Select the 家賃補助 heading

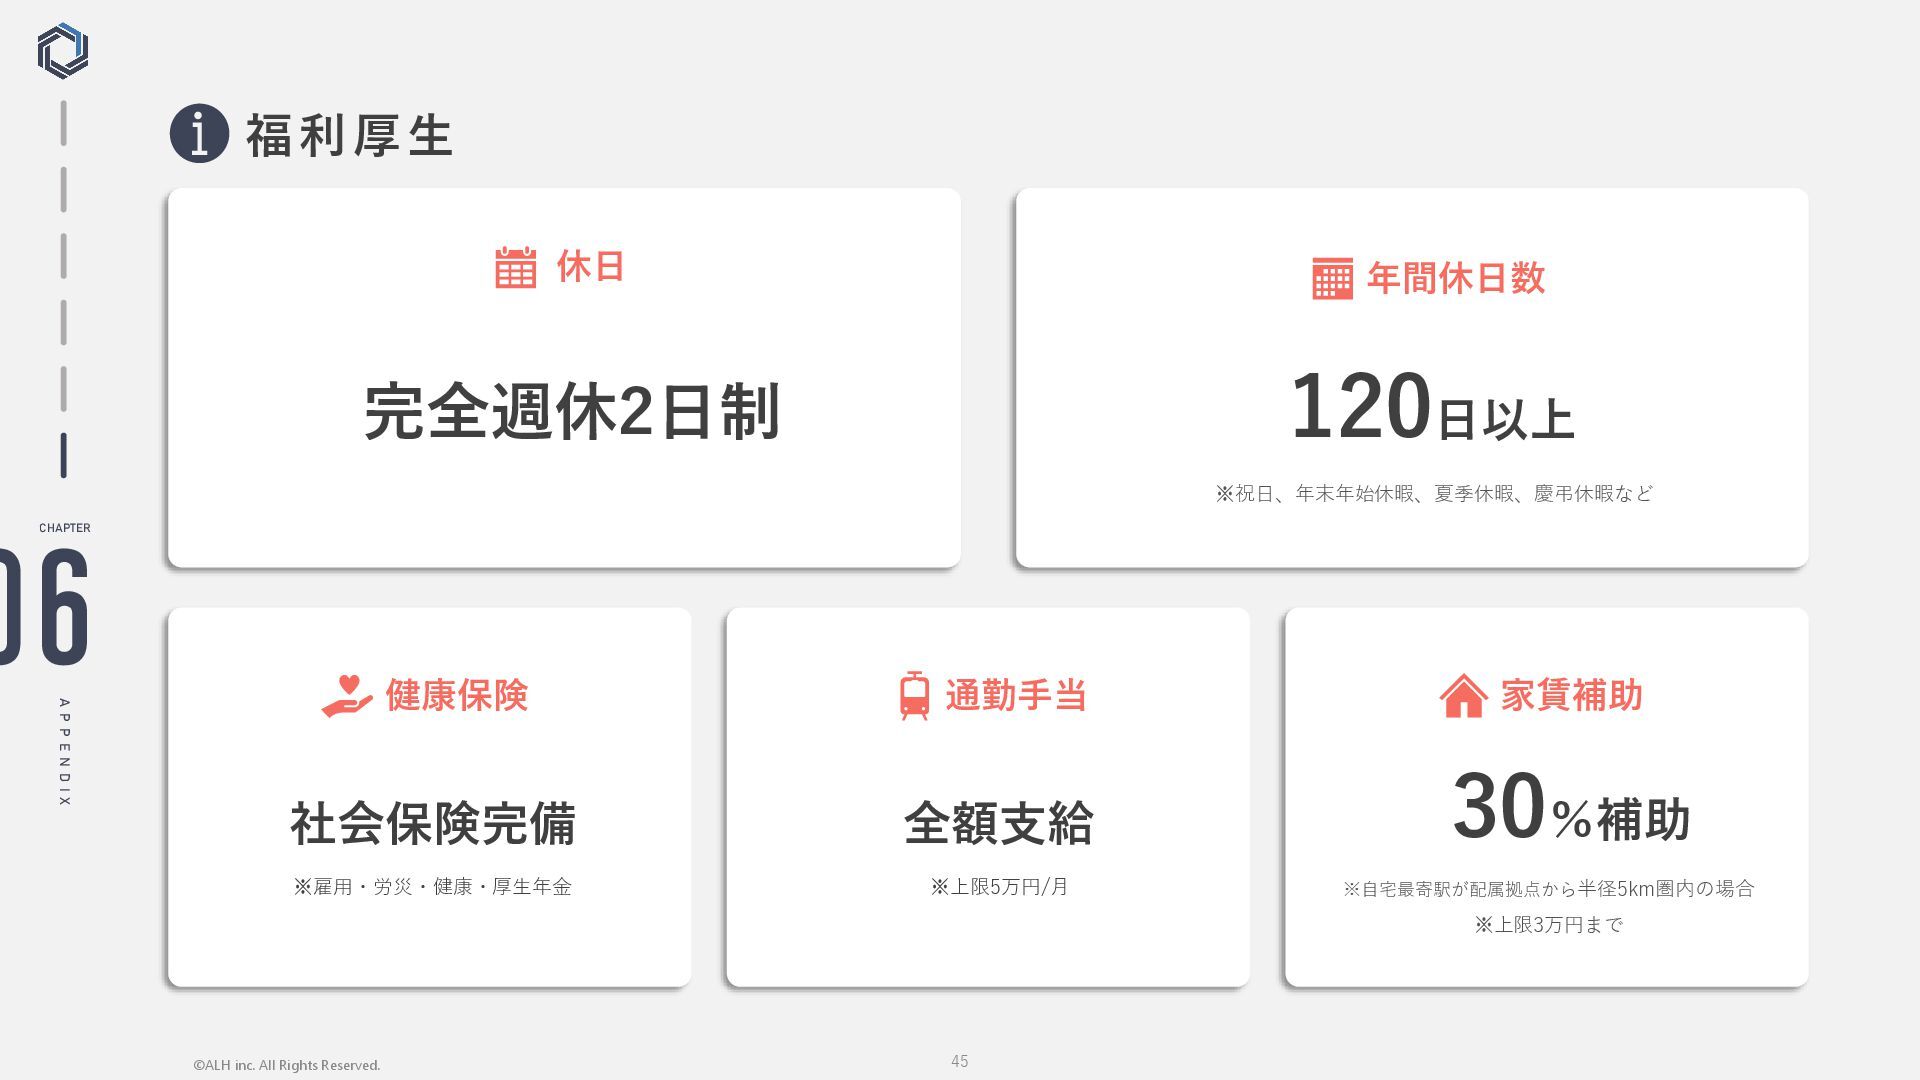(1572, 695)
